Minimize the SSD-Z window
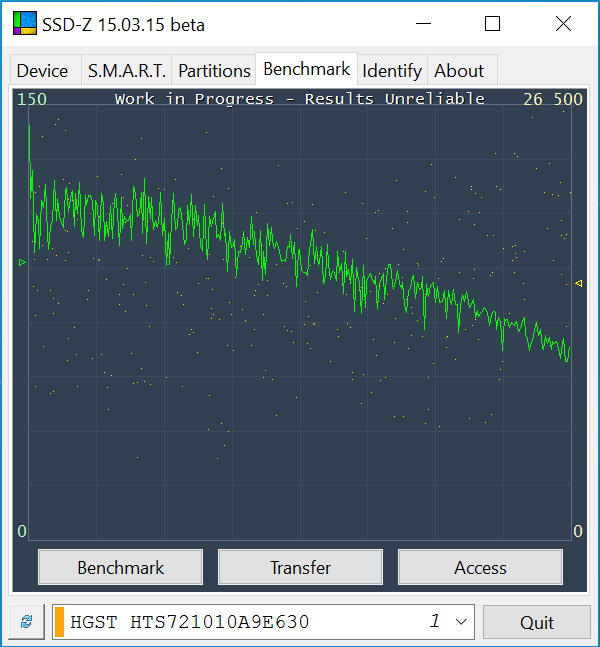This screenshot has height=647, width=600. click(423, 24)
